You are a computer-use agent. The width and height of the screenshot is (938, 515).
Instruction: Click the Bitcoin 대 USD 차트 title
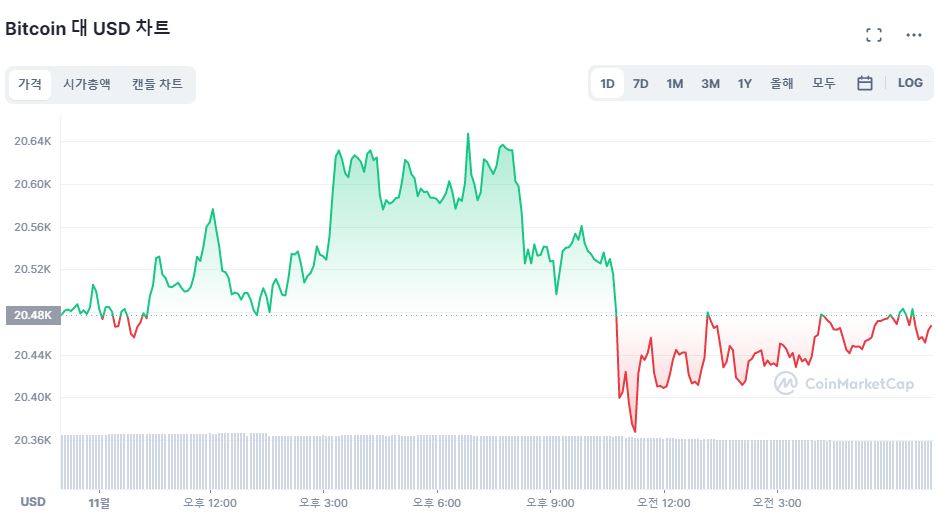88,28
